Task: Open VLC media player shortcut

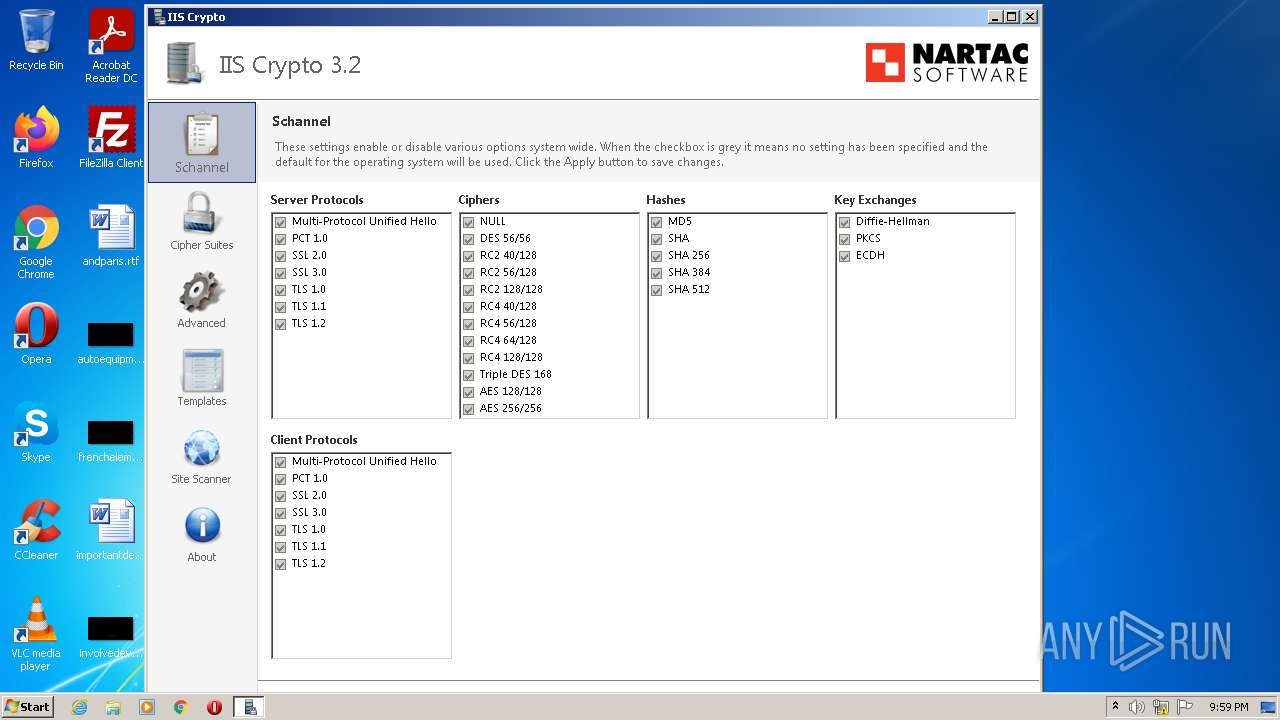Action: [36, 635]
